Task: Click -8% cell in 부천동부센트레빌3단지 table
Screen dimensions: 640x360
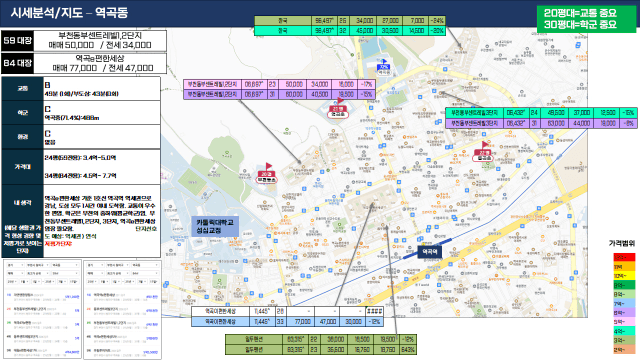Action: tap(629, 123)
